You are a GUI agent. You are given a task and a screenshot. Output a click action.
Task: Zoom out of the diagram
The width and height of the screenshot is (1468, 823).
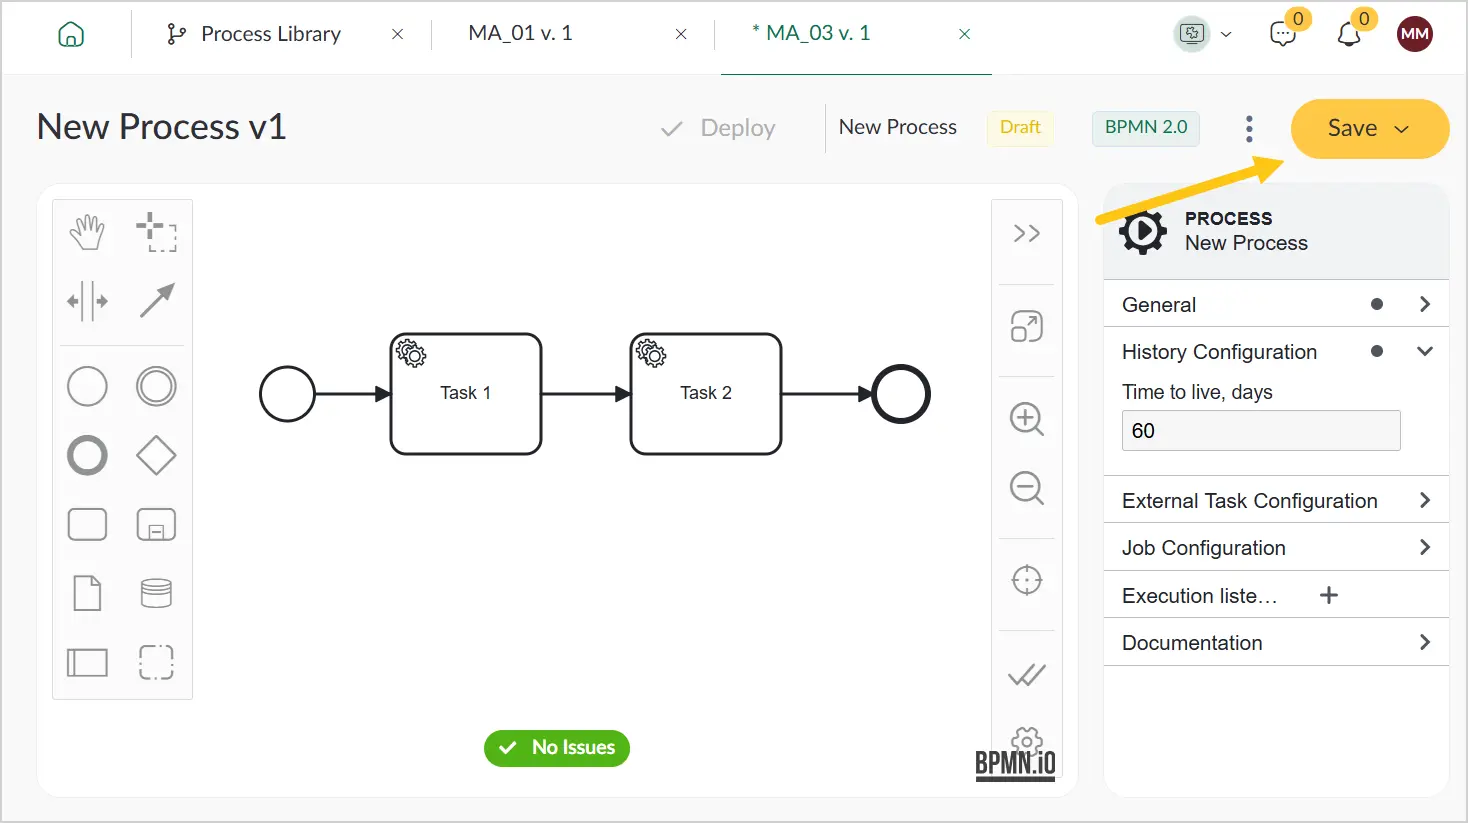1027,488
